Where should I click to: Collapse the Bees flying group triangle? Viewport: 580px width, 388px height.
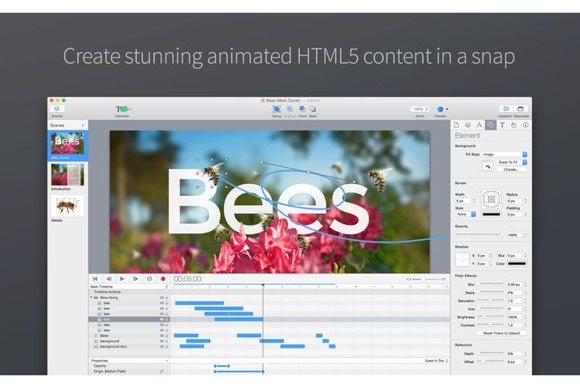[x=91, y=297]
